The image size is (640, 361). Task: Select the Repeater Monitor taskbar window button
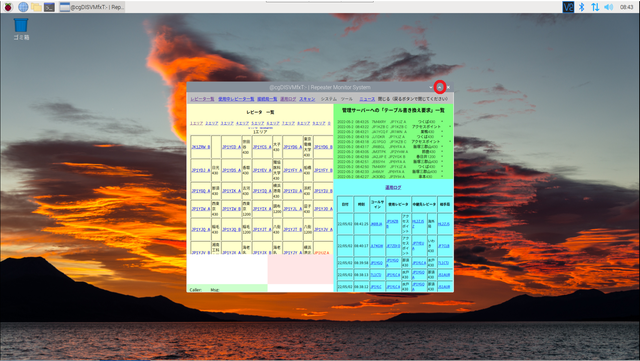[92, 7]
